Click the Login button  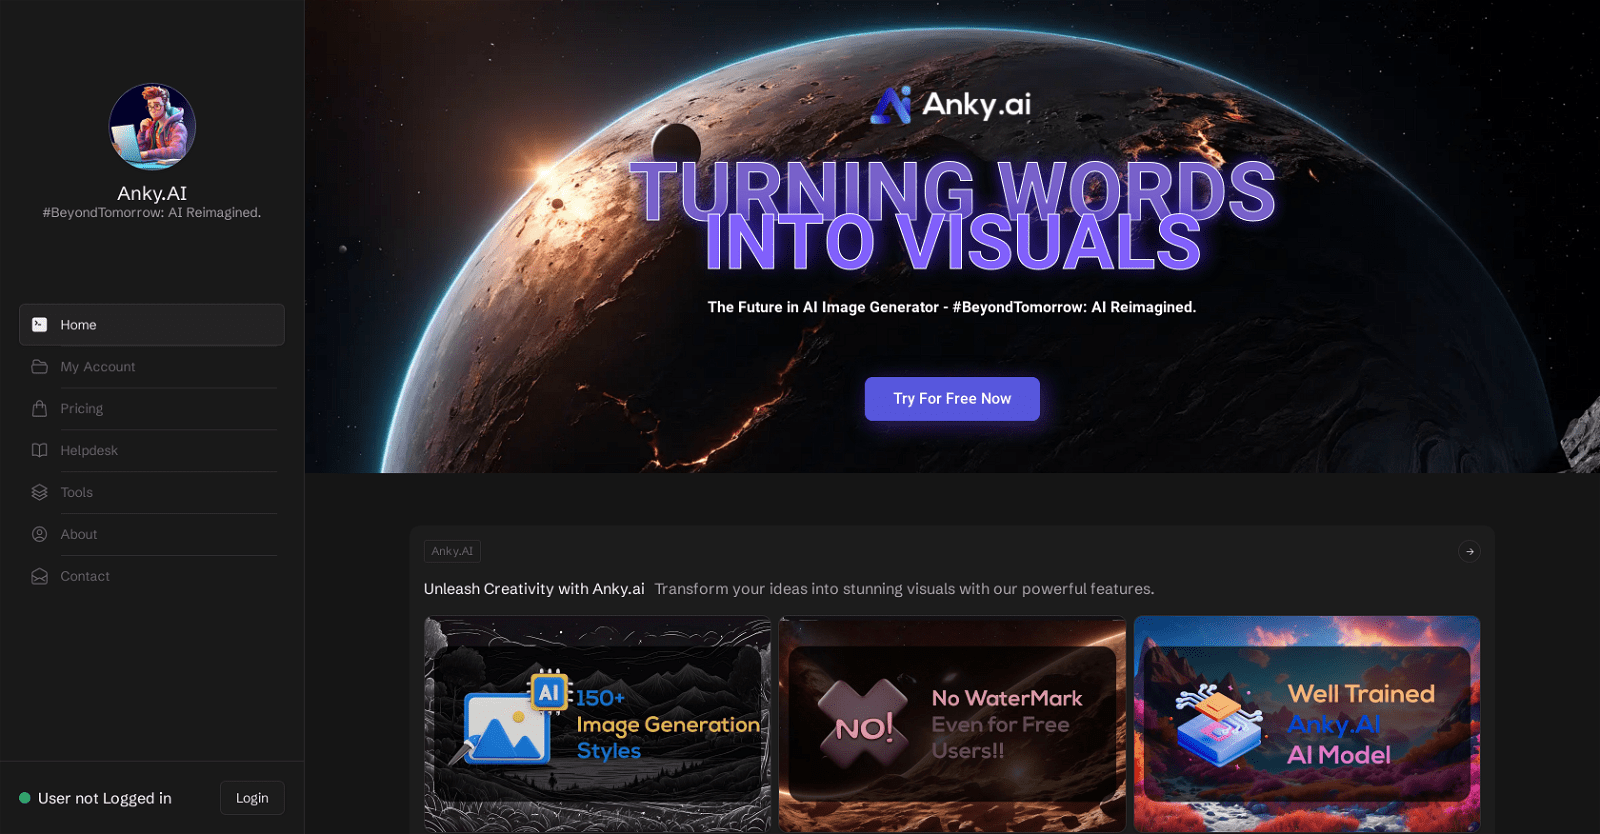pos(252,798)
